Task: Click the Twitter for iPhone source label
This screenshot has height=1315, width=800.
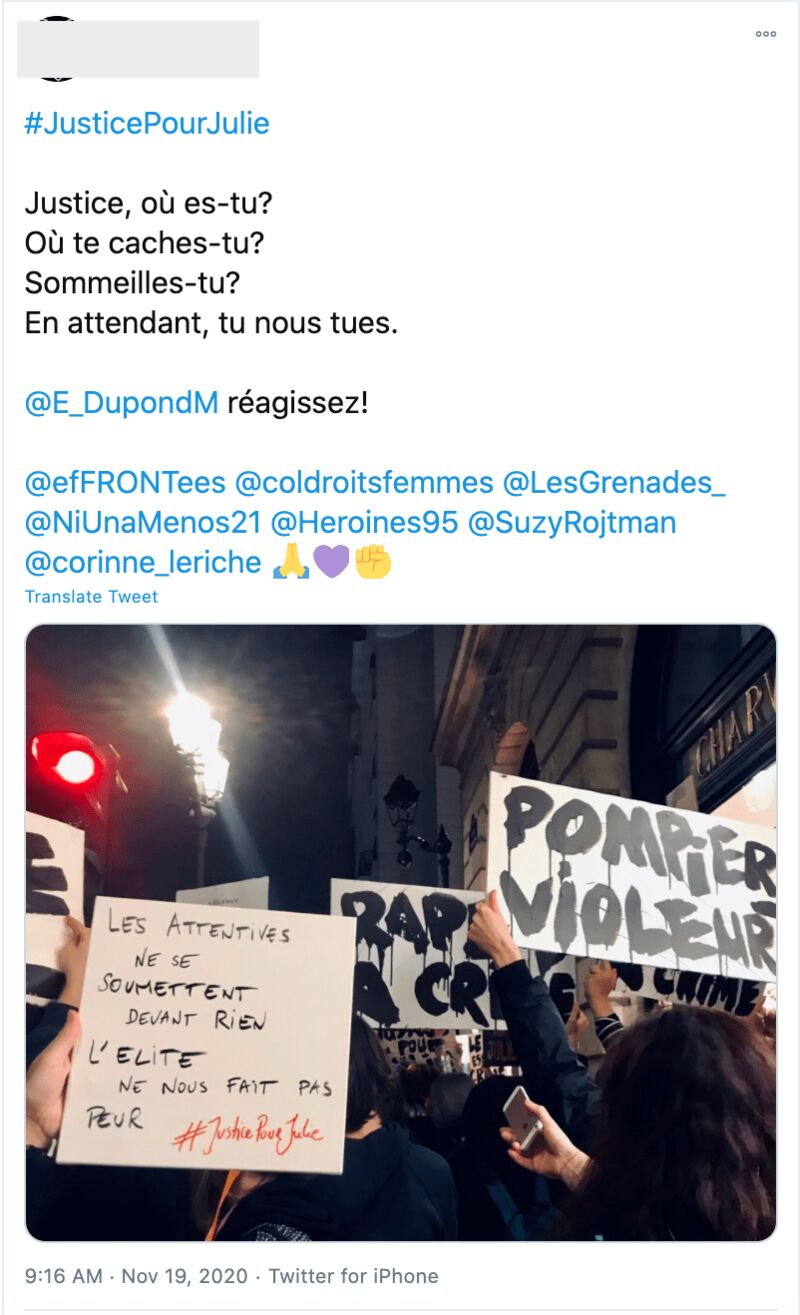Action: [x=354, y=1276]
